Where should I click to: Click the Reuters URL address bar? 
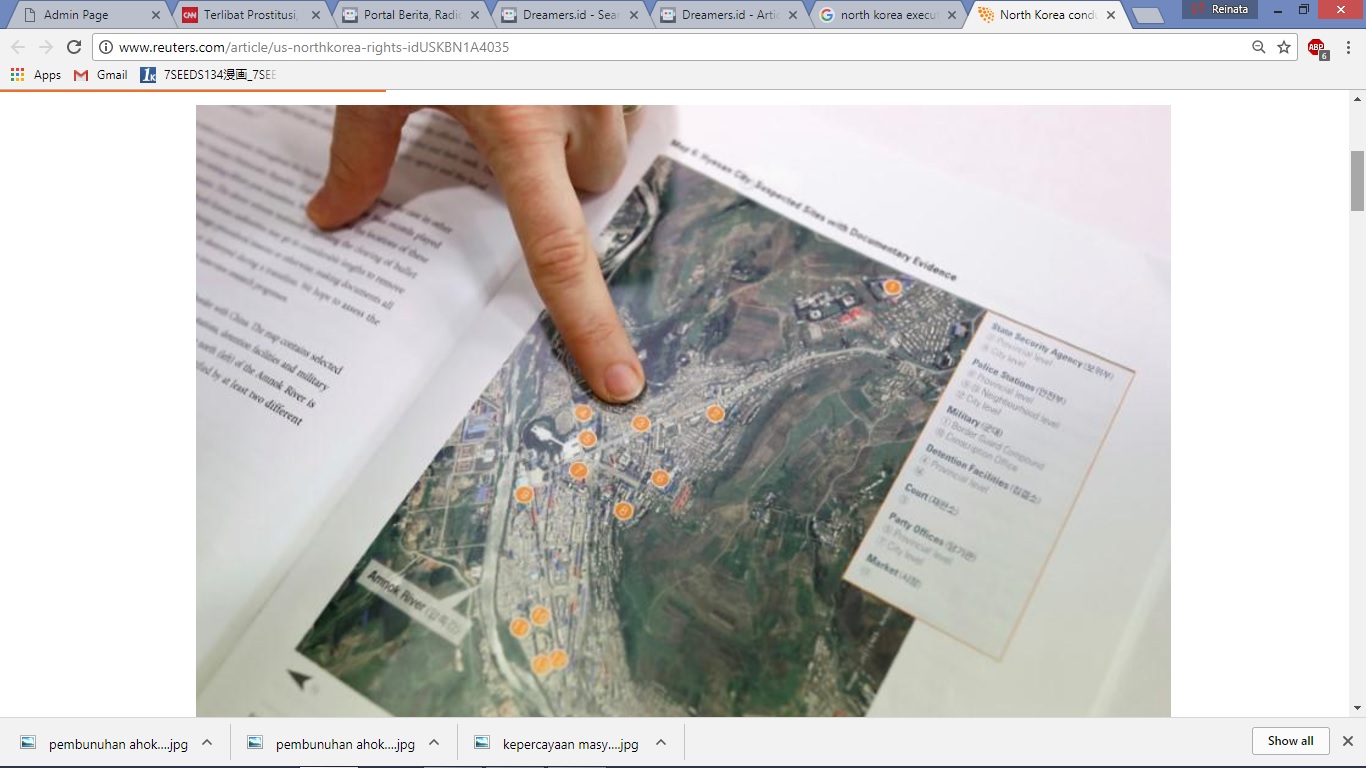680,47
